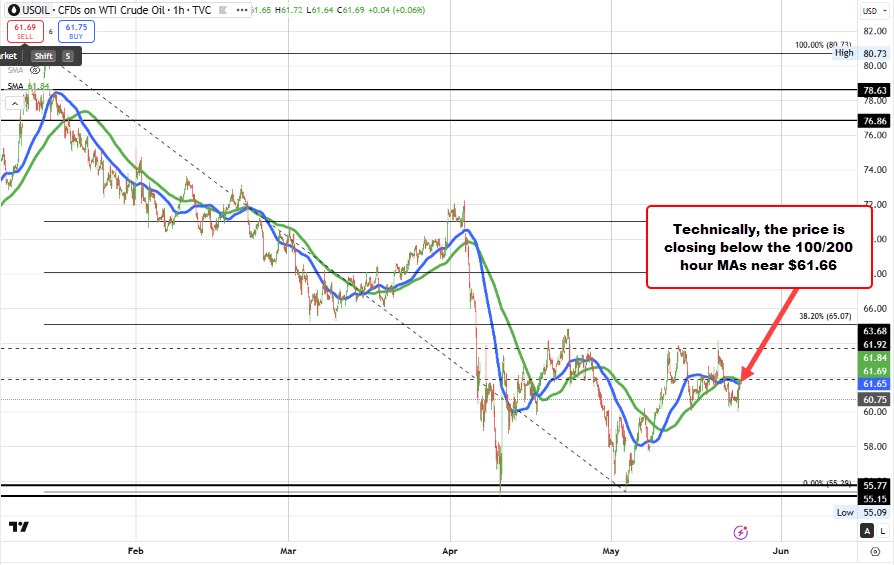Open time axis settings gear icon
This screenshot has height=565, width=894.
[873, 551]
